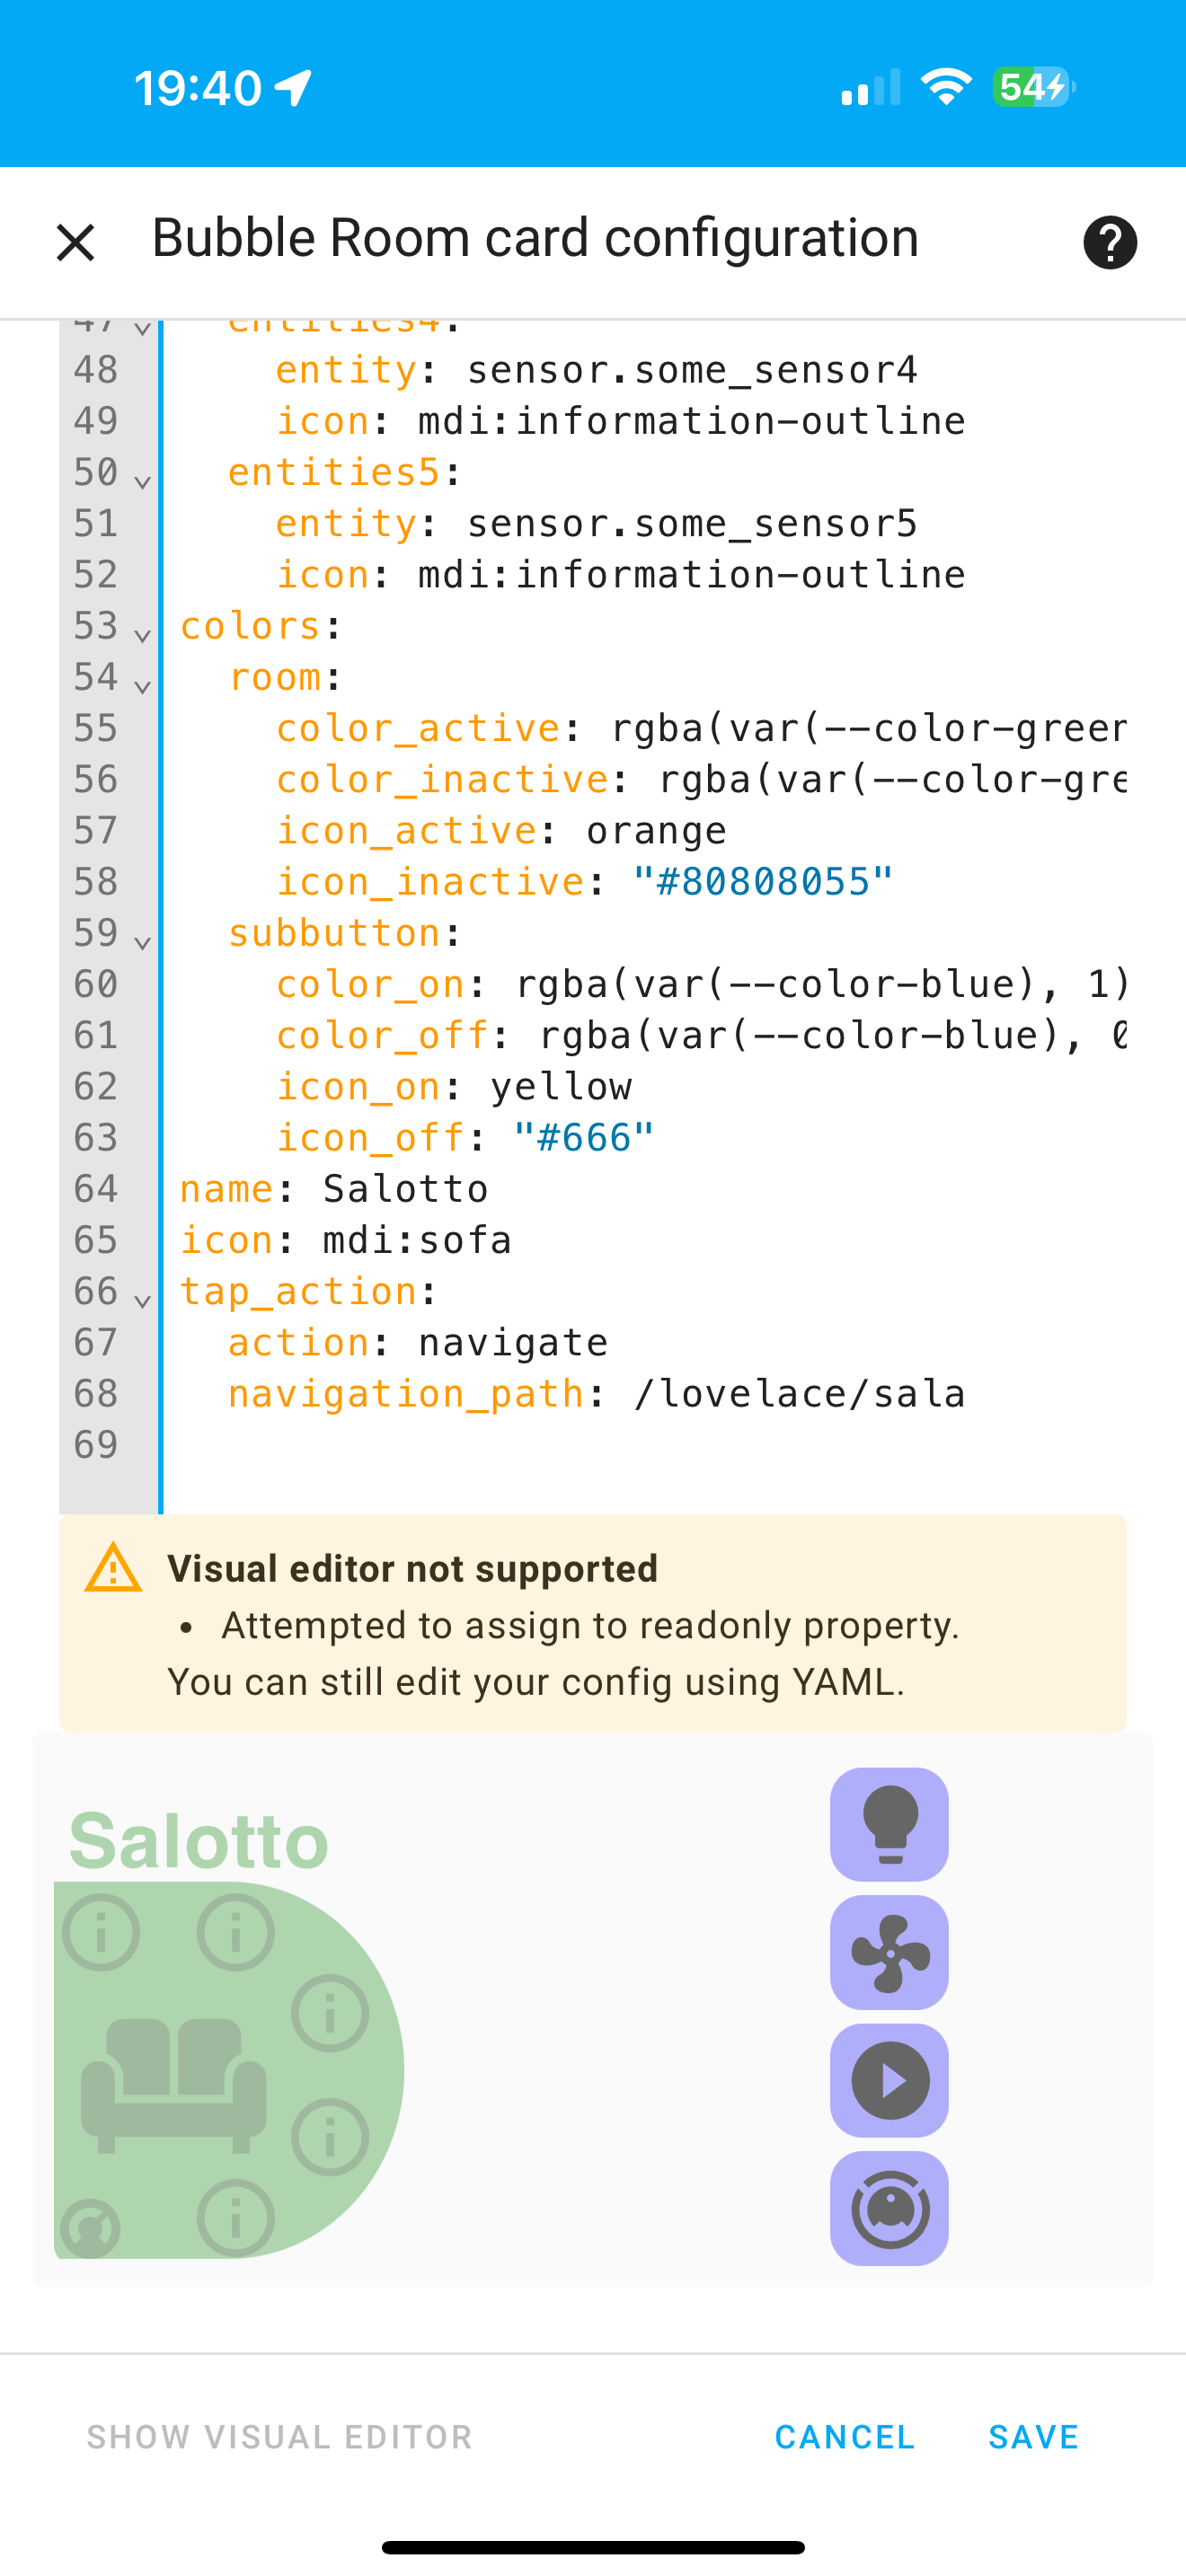Screen dimensions: 1186x2576
Task: Fold the subbutton block on line 59
Action: (142, 941)
